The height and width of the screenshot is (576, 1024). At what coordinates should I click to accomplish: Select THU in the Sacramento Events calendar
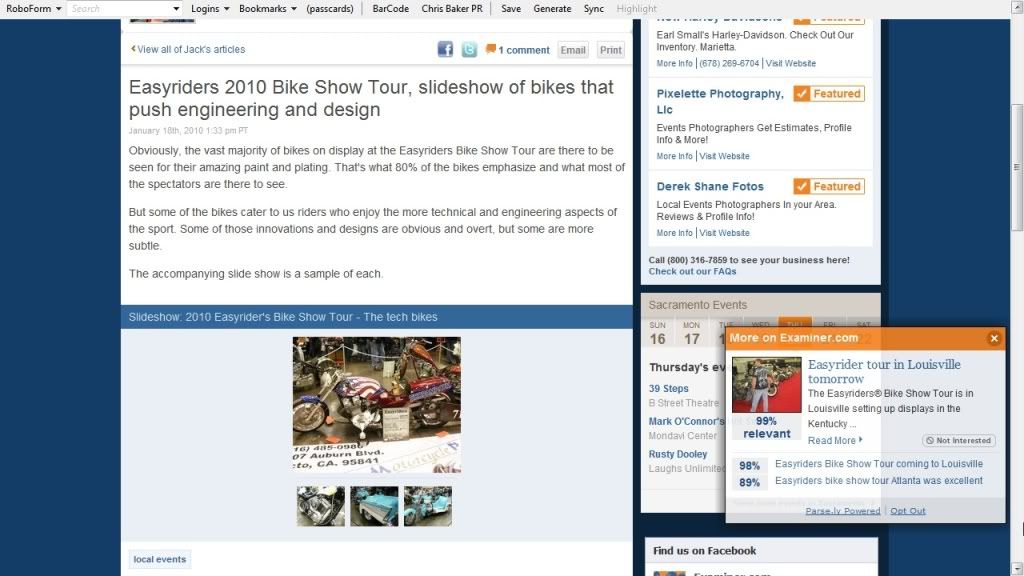795,325
